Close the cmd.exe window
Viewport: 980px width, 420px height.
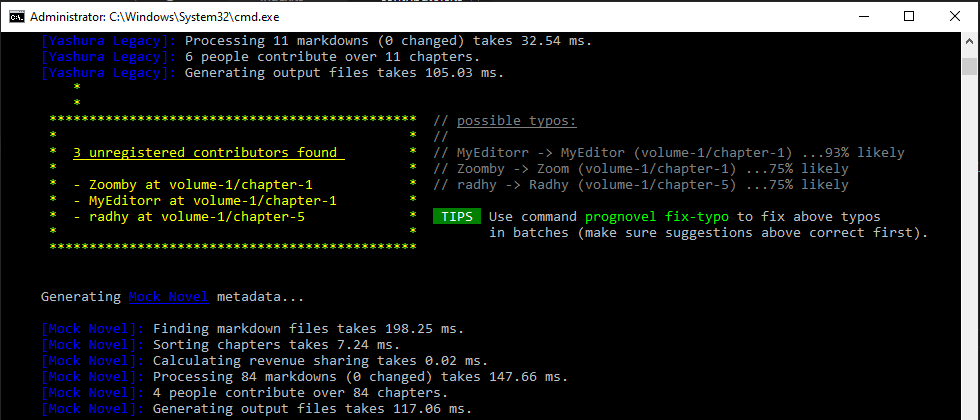click(954, 17)
